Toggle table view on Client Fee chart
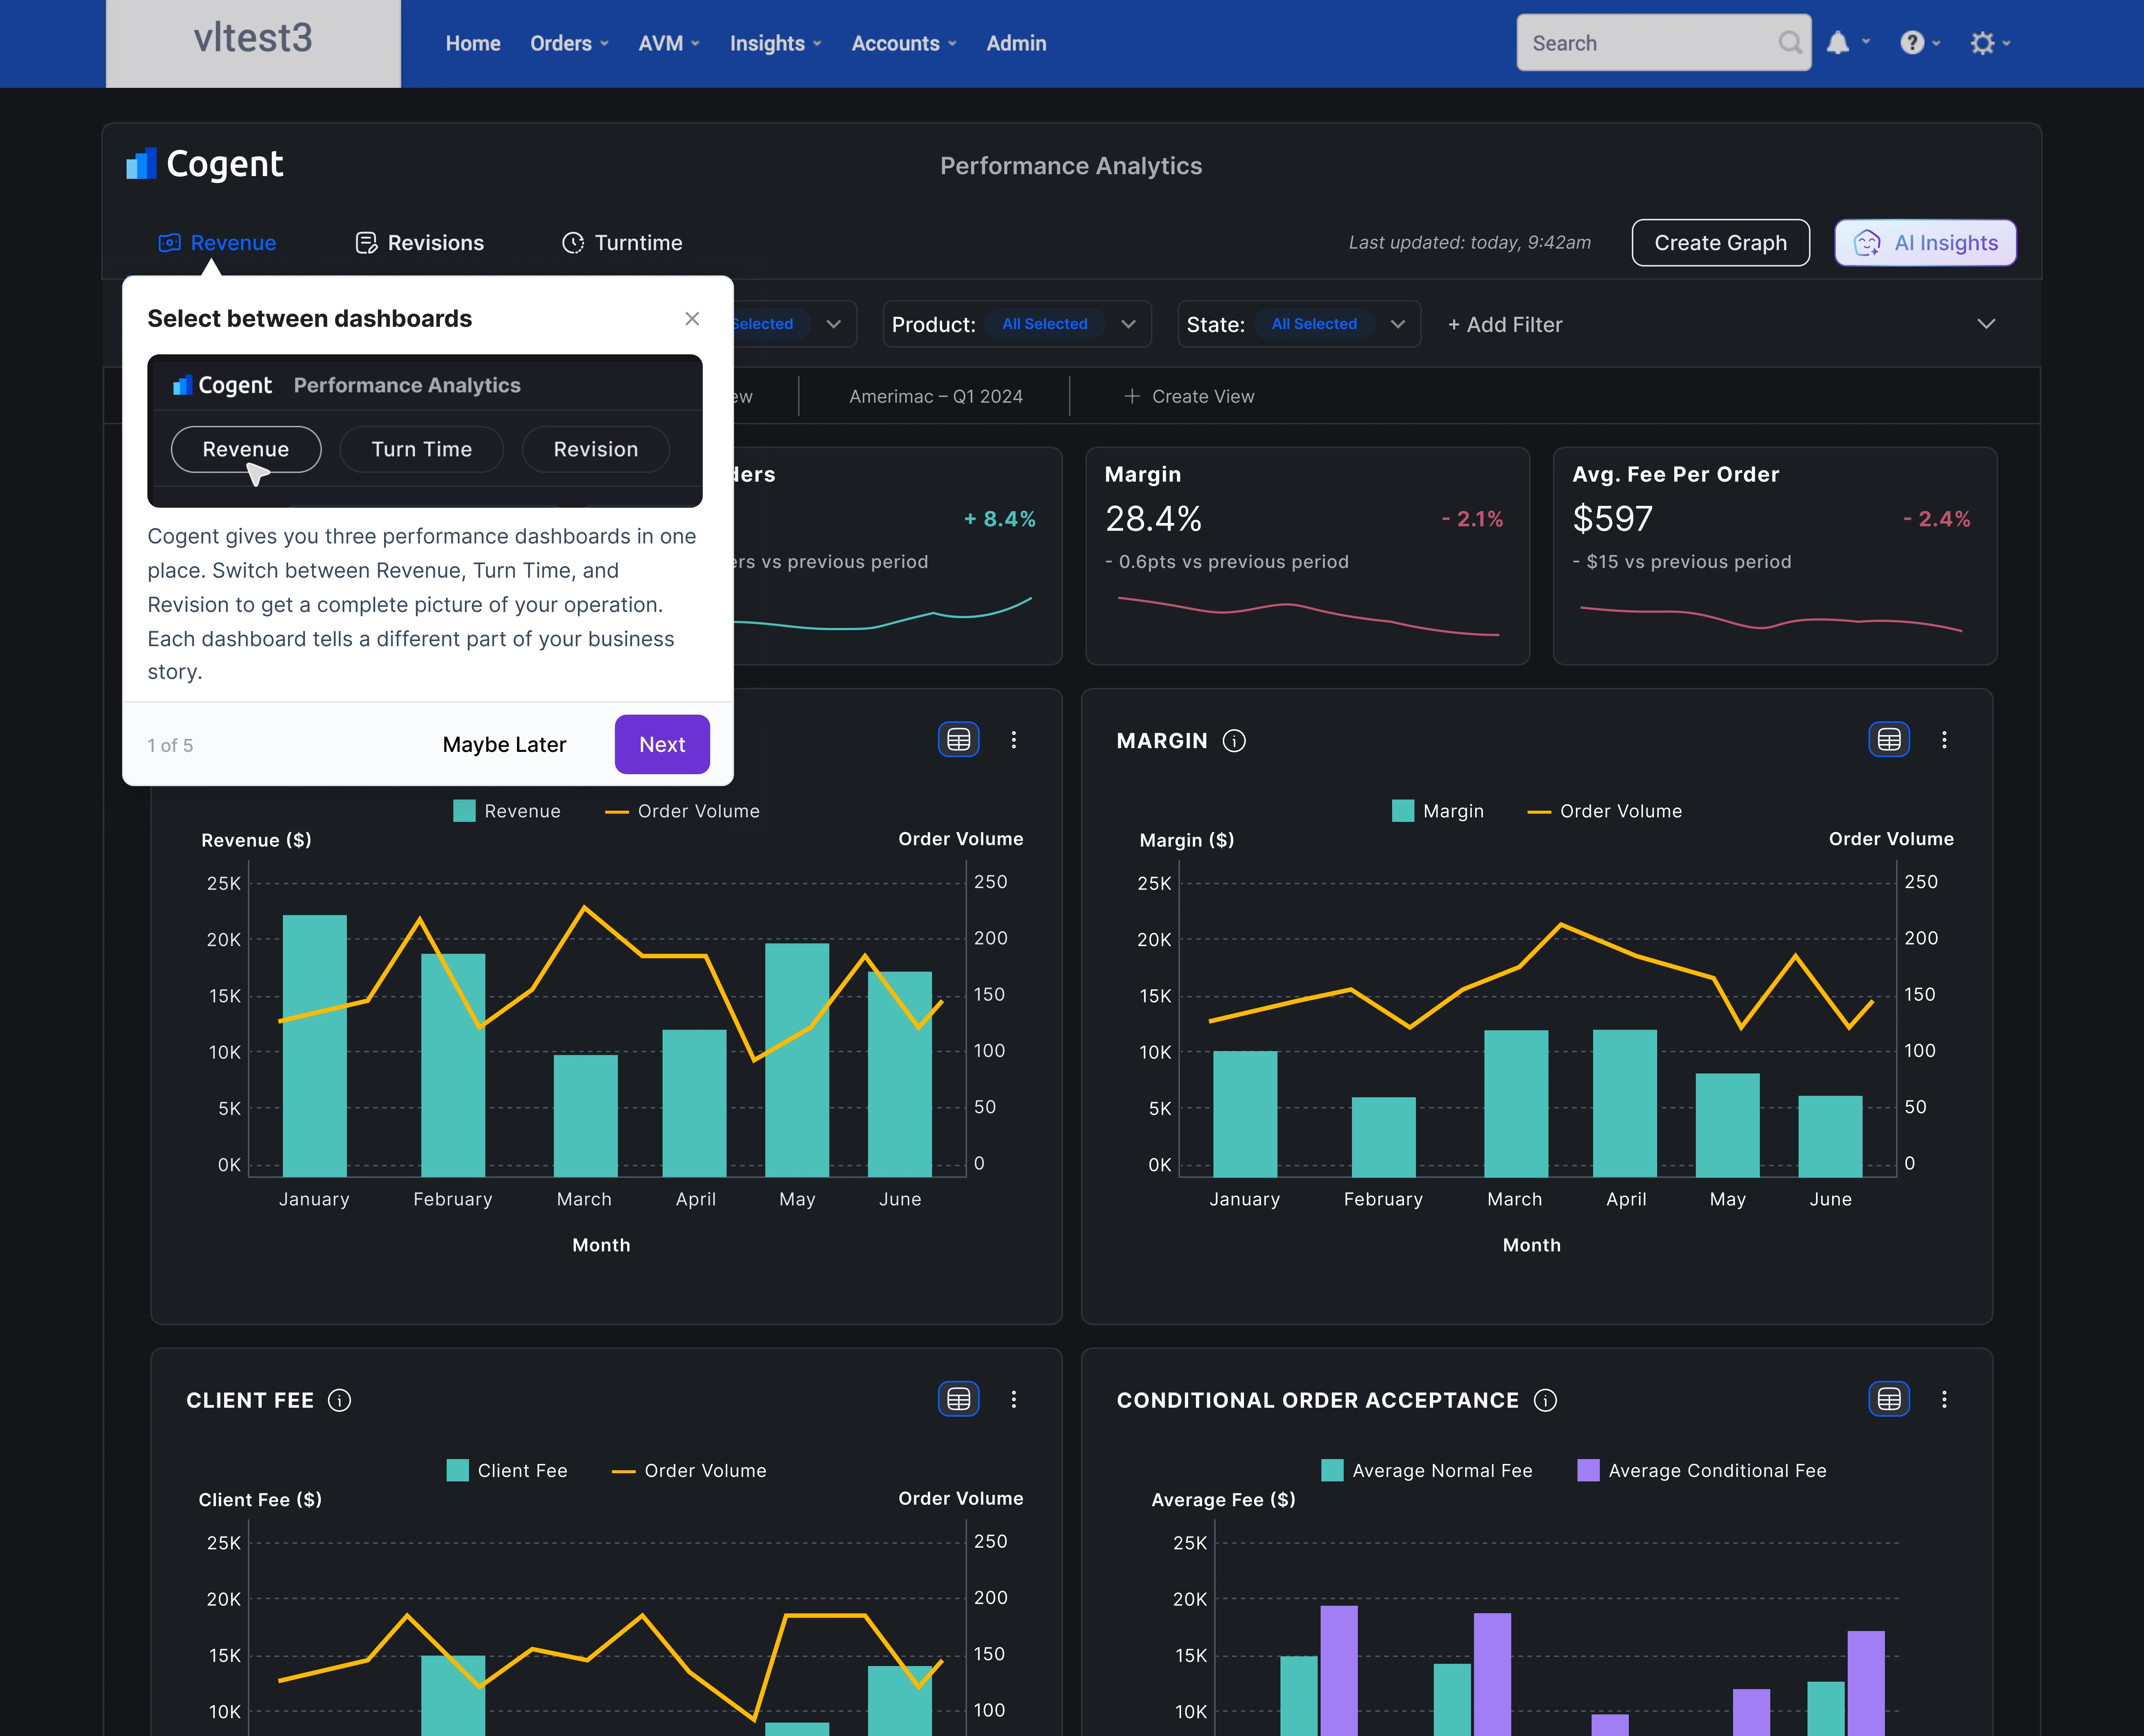This screenshot has width=2144, height=1736. click(958, 1399)
